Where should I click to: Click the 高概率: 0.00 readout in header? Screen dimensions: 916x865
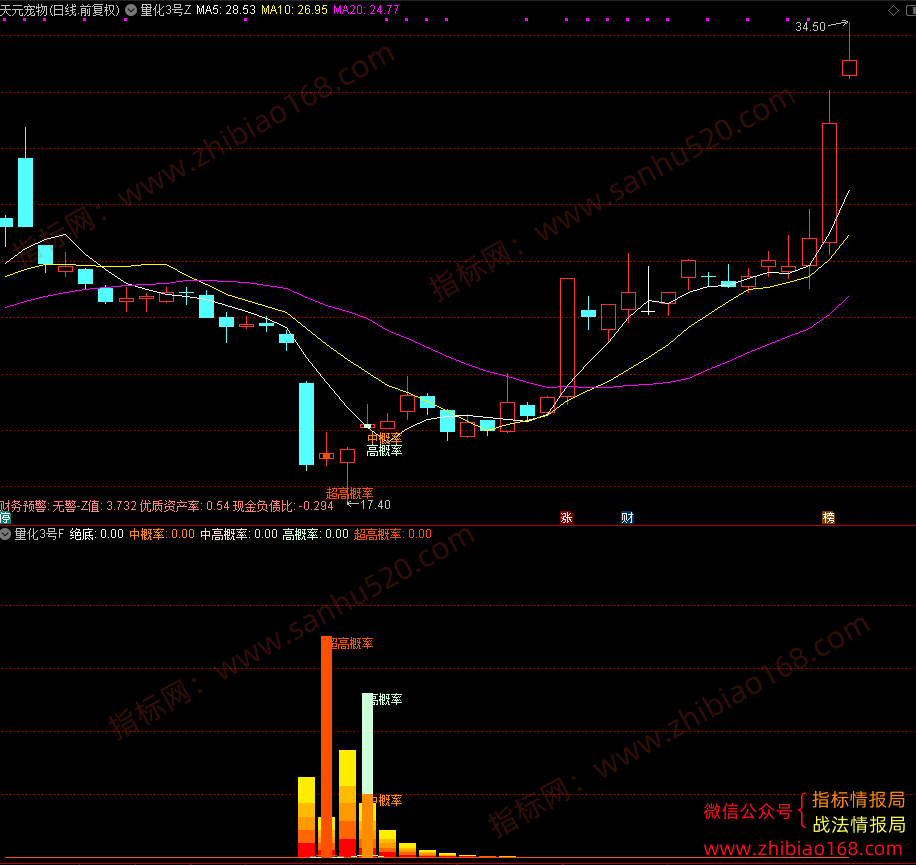click(315, 534)
